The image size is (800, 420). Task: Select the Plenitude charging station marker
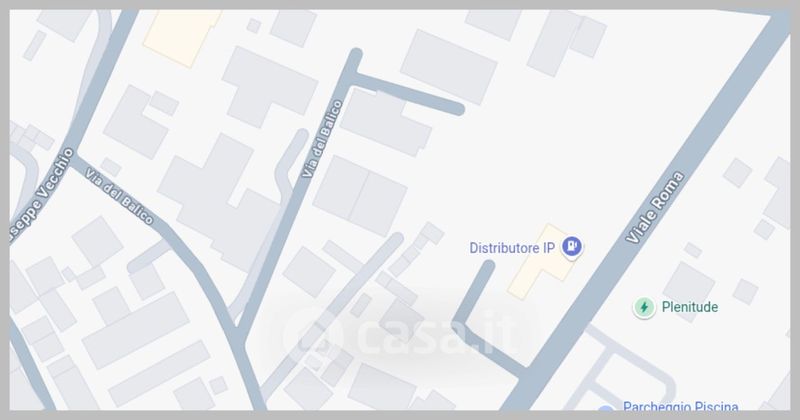click(x=644, y=307)
